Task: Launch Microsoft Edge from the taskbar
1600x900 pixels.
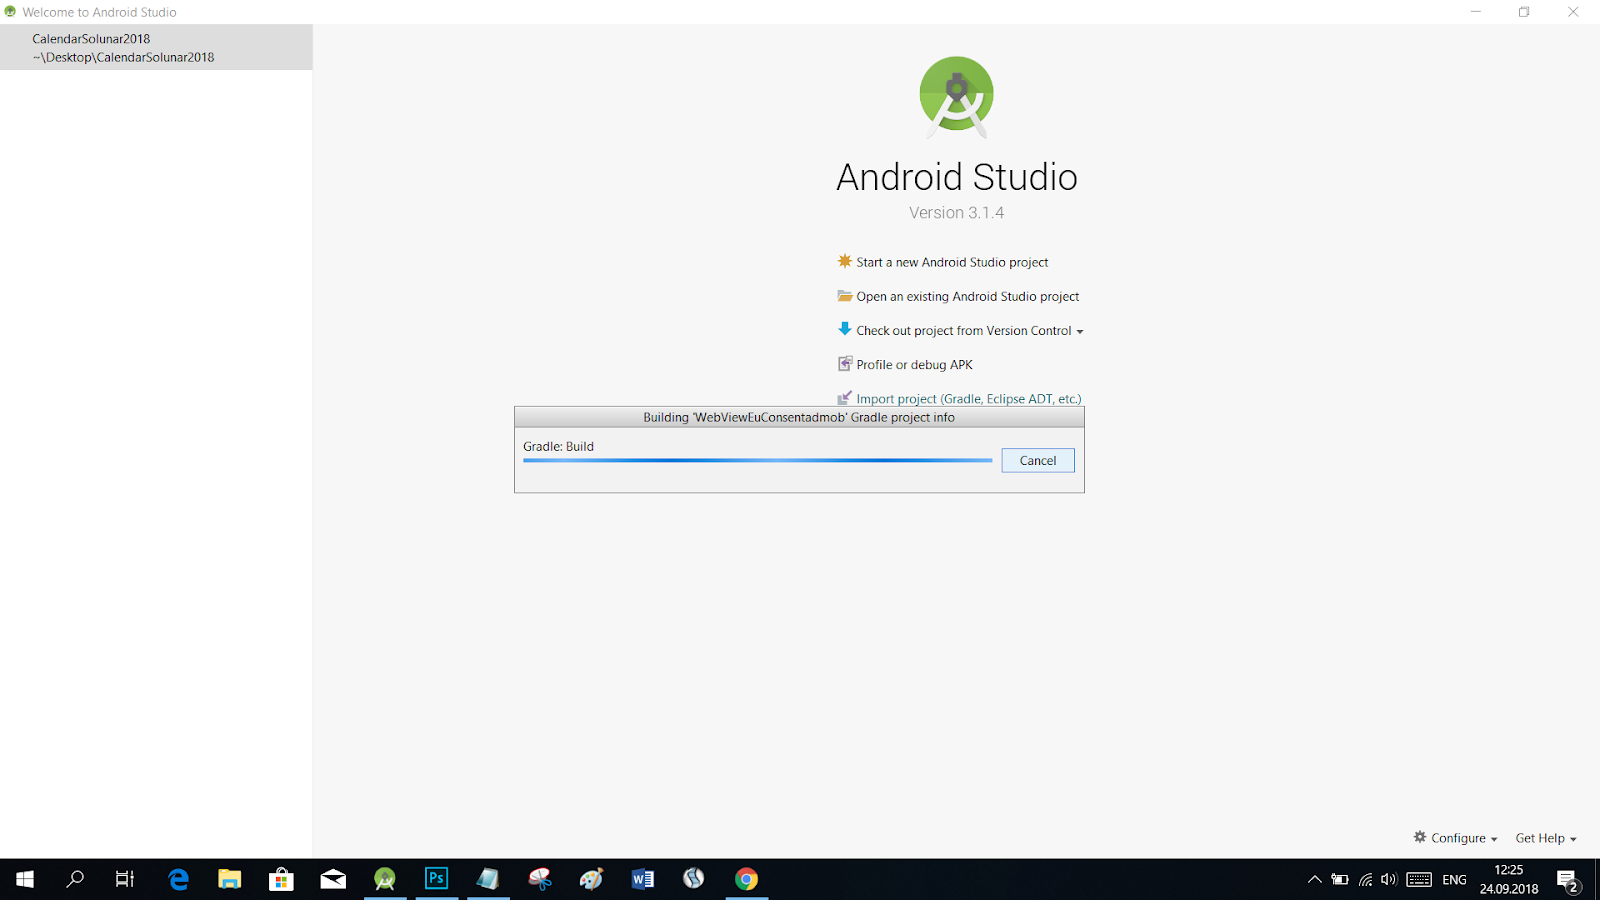Action: [178, 879]
